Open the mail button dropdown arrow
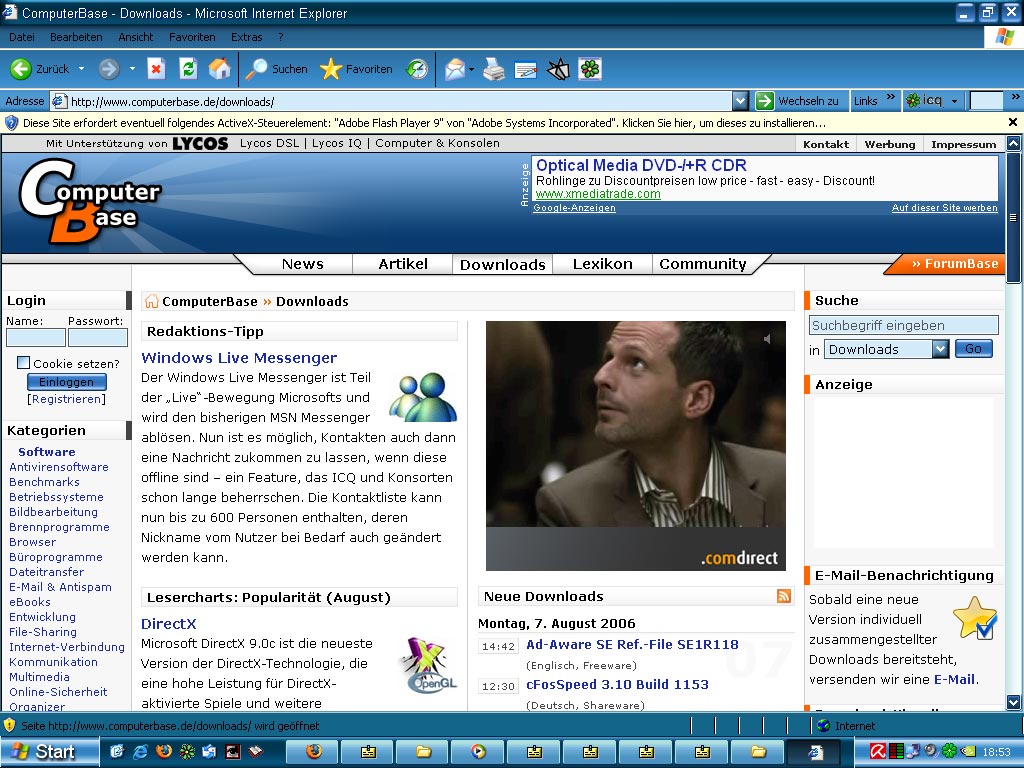This screenshot has height=768, width=1024. click(471, 69)
